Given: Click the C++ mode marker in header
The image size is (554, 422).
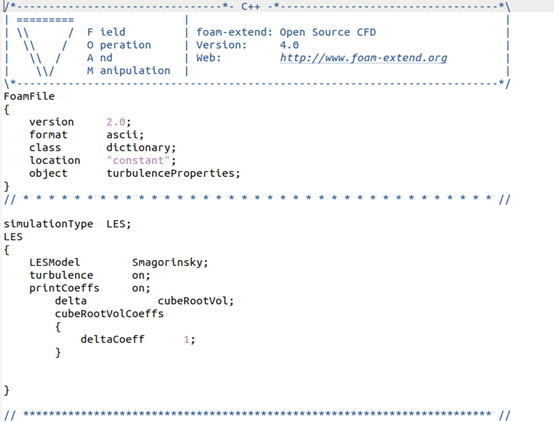Looking at the screenshot, I should click(251, 7).
